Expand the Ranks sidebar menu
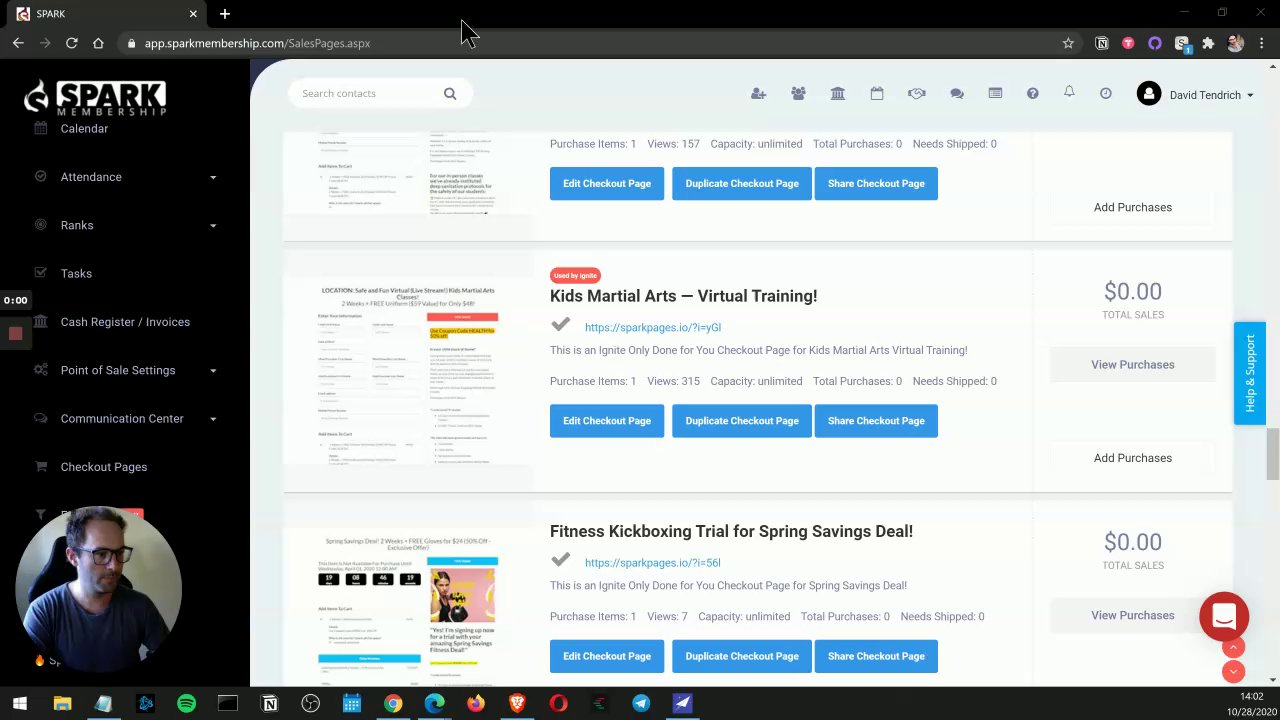 coord(125,225)
